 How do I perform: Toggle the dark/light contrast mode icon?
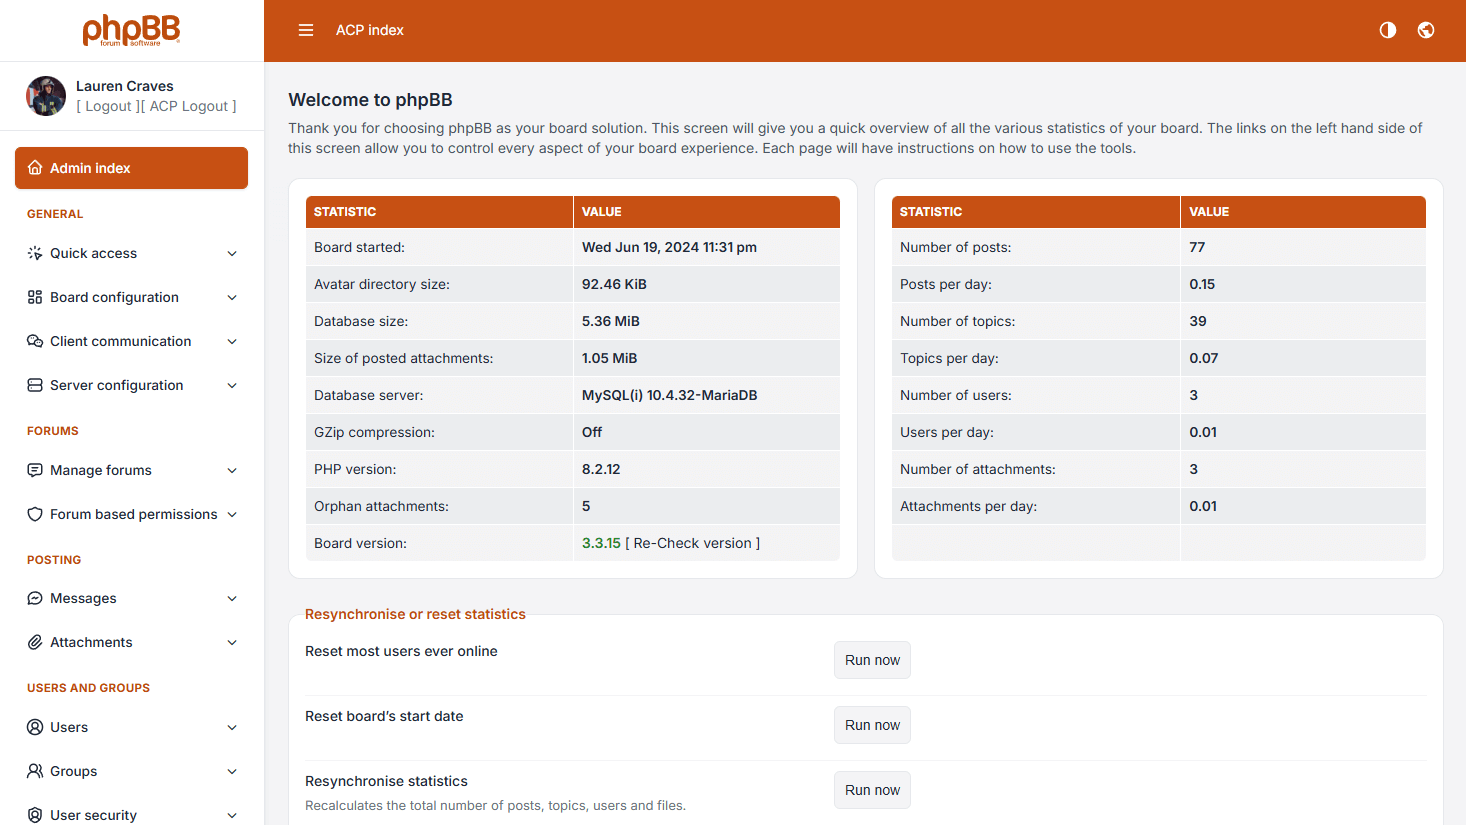coord(1388,30)
